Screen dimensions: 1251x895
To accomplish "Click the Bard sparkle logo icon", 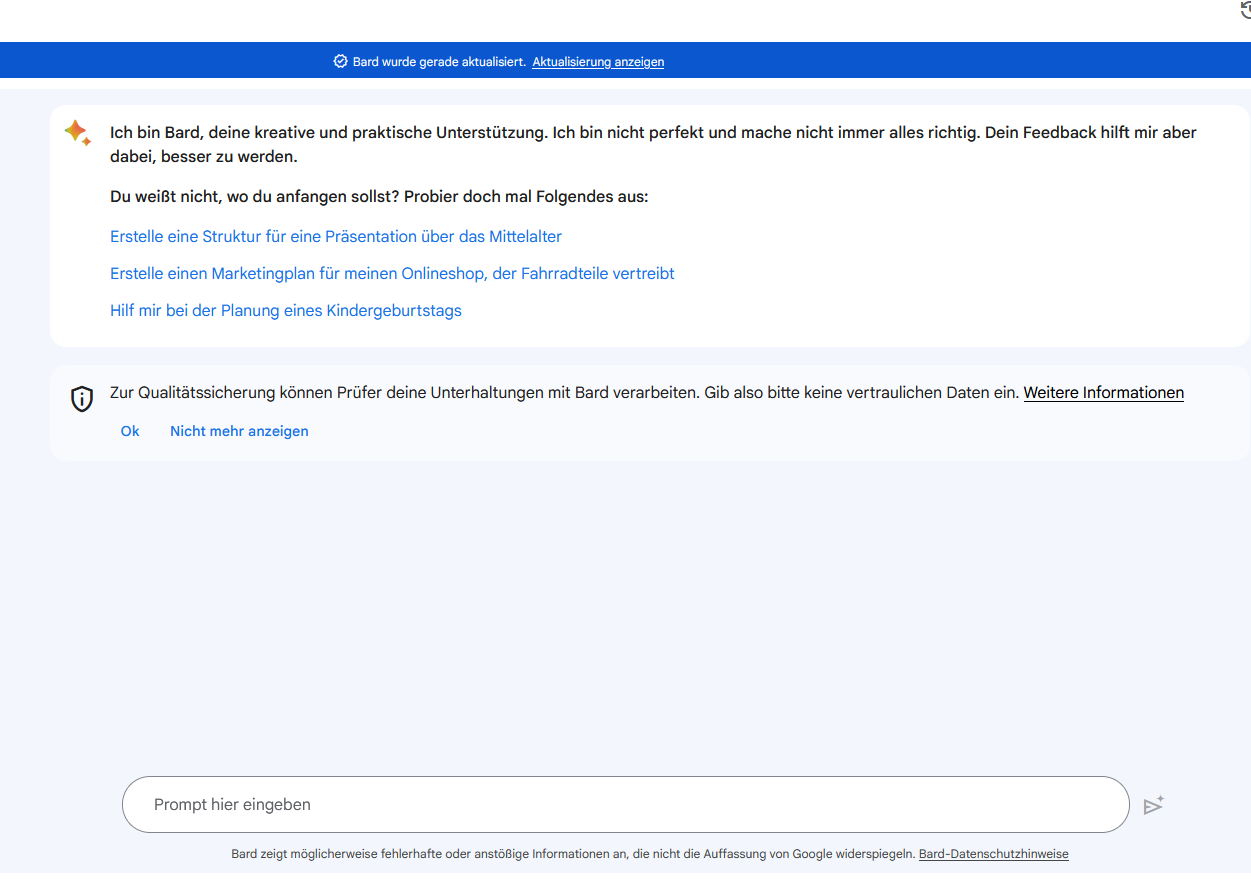I will pyautogui.click(x=78, y=133).
